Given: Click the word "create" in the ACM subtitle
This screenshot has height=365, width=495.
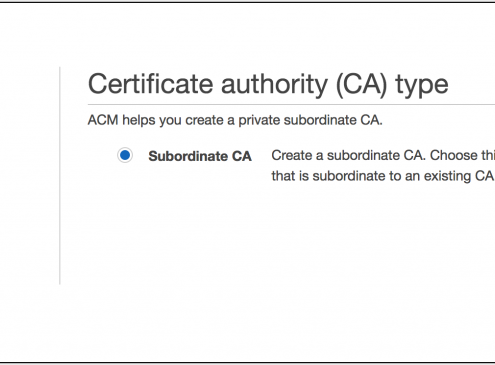Looking at the screenshot, I should (x=204, y=120).
